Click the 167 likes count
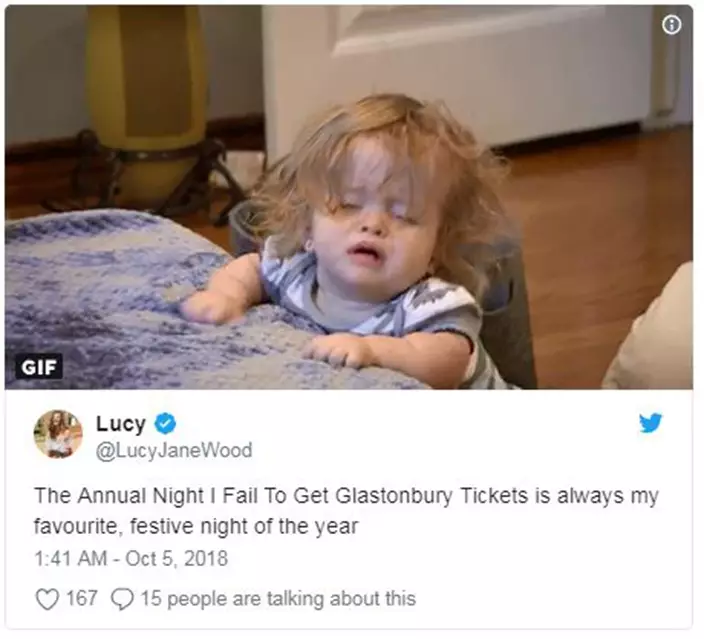Screen dimensions: 704x639 (x=82, y=598)
